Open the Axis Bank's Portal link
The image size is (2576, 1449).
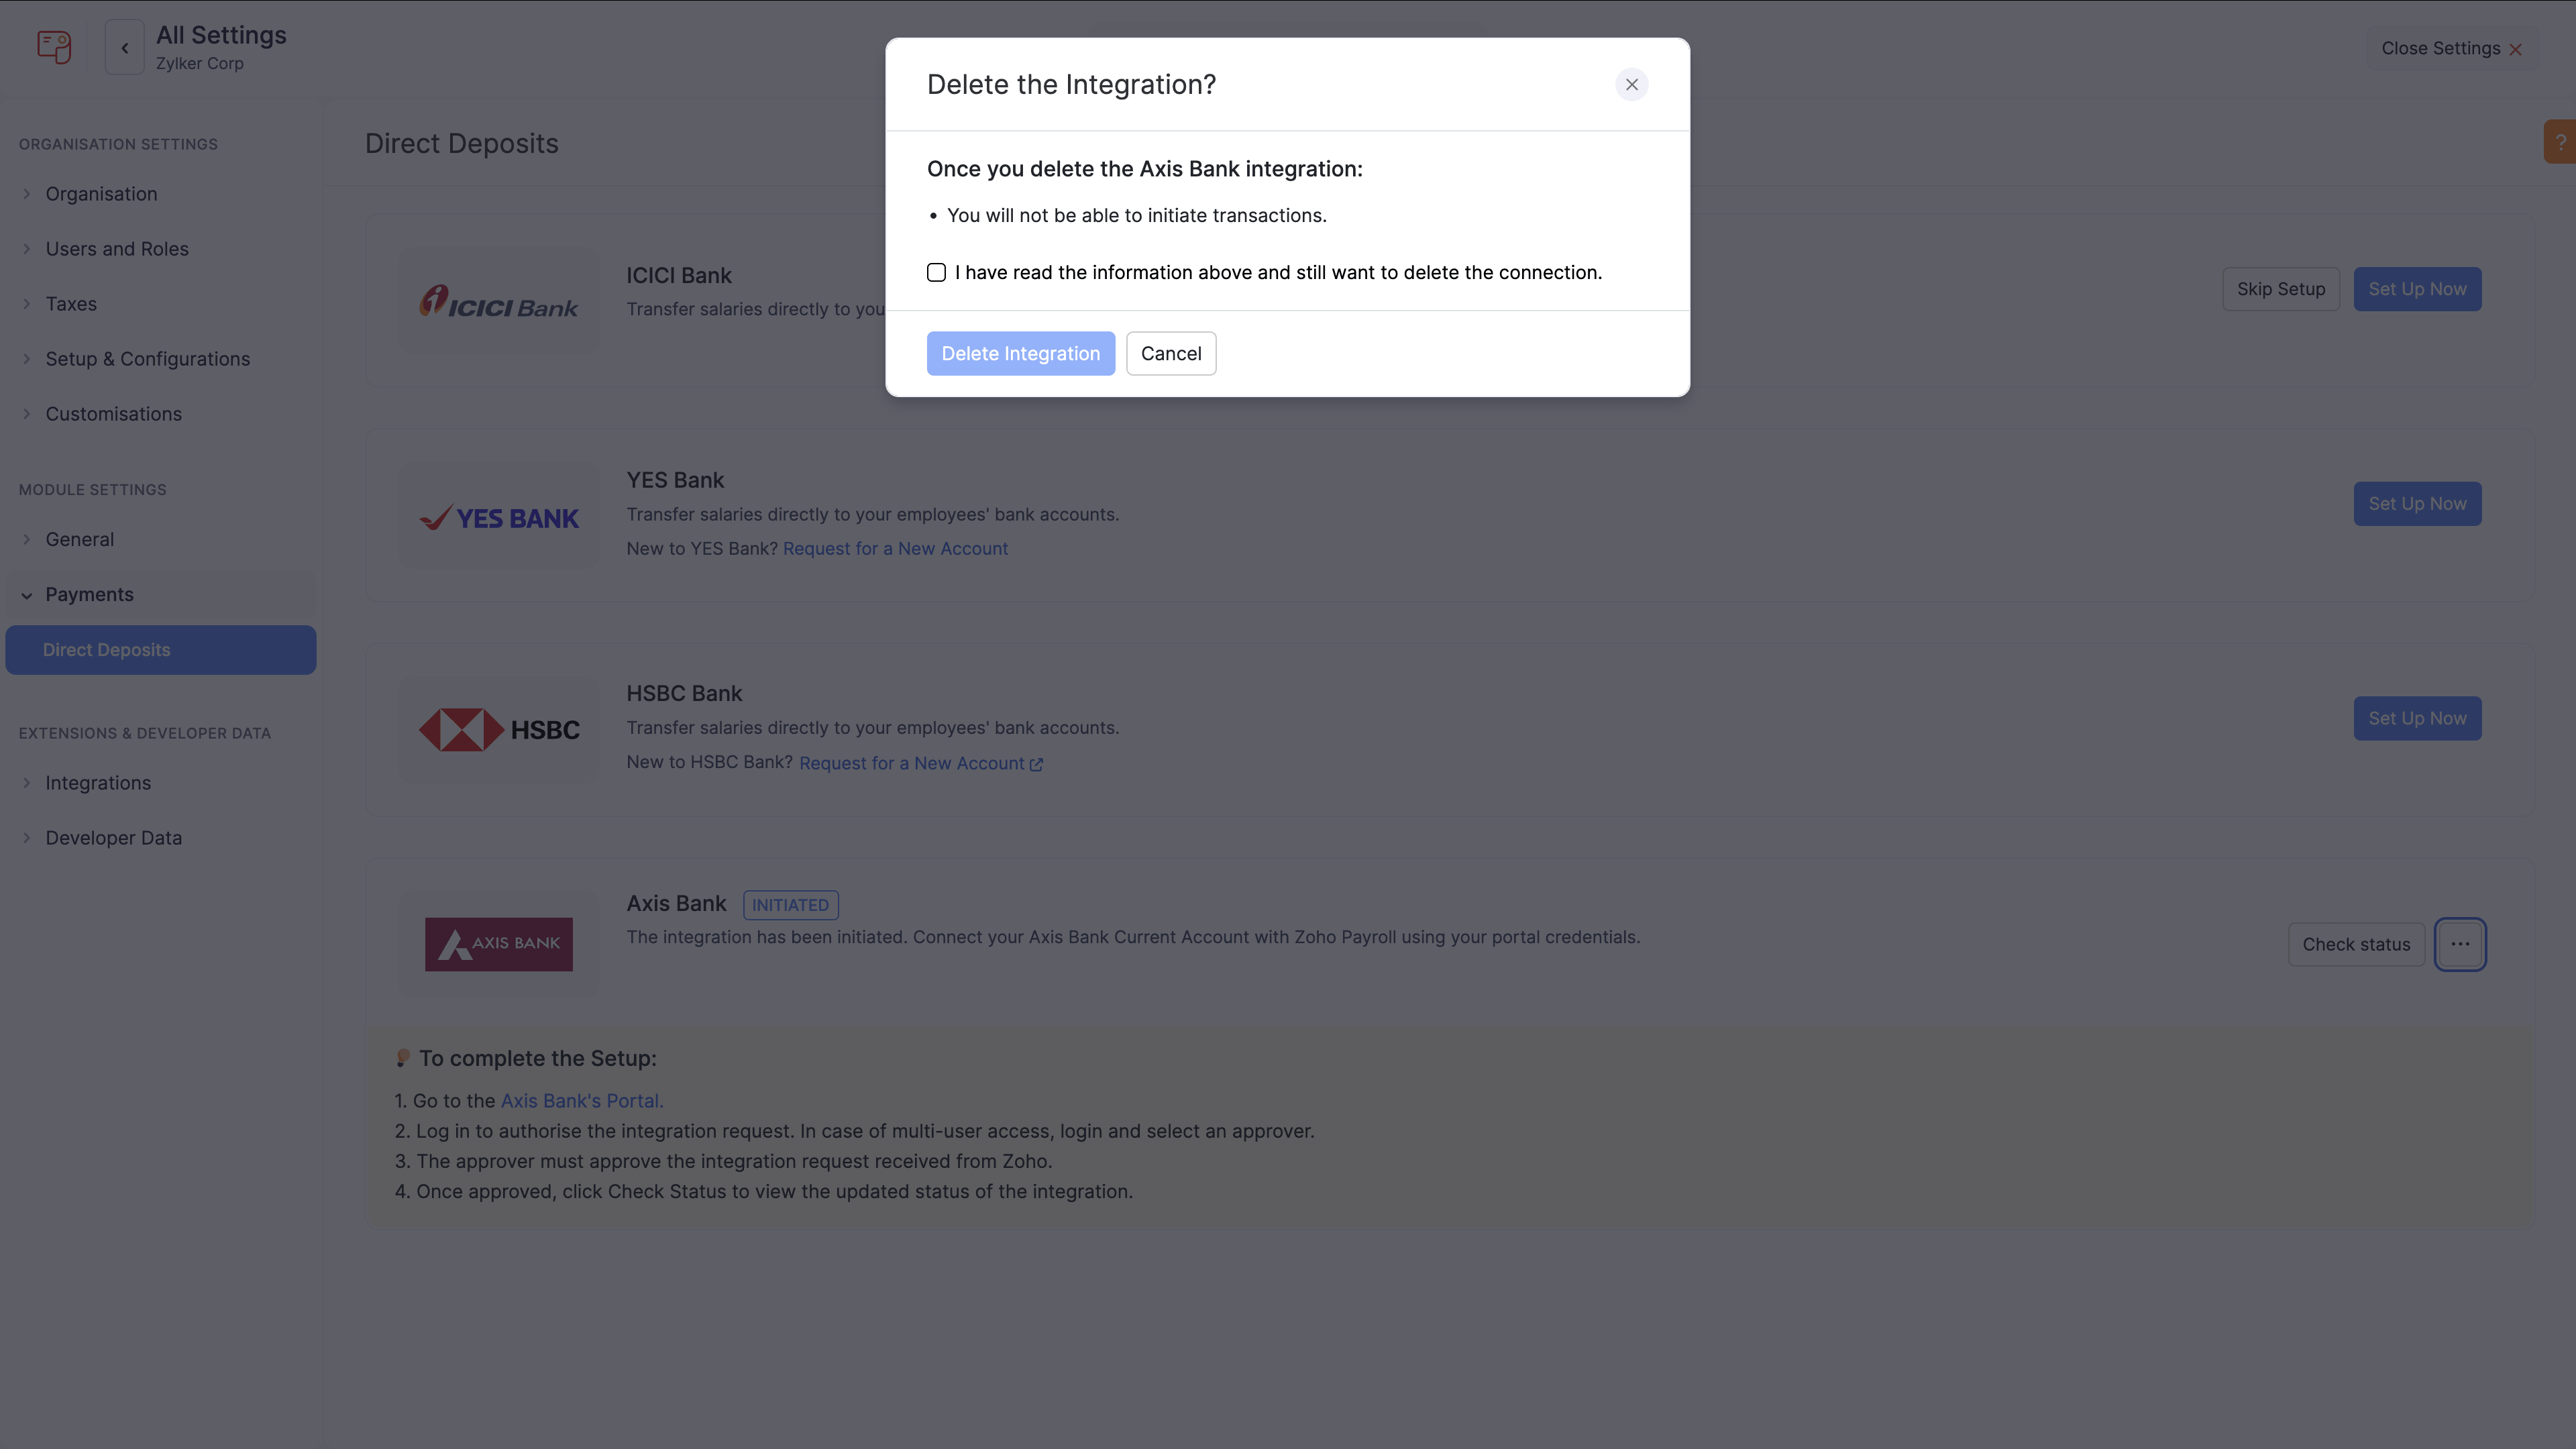[x=581, y=1100]
